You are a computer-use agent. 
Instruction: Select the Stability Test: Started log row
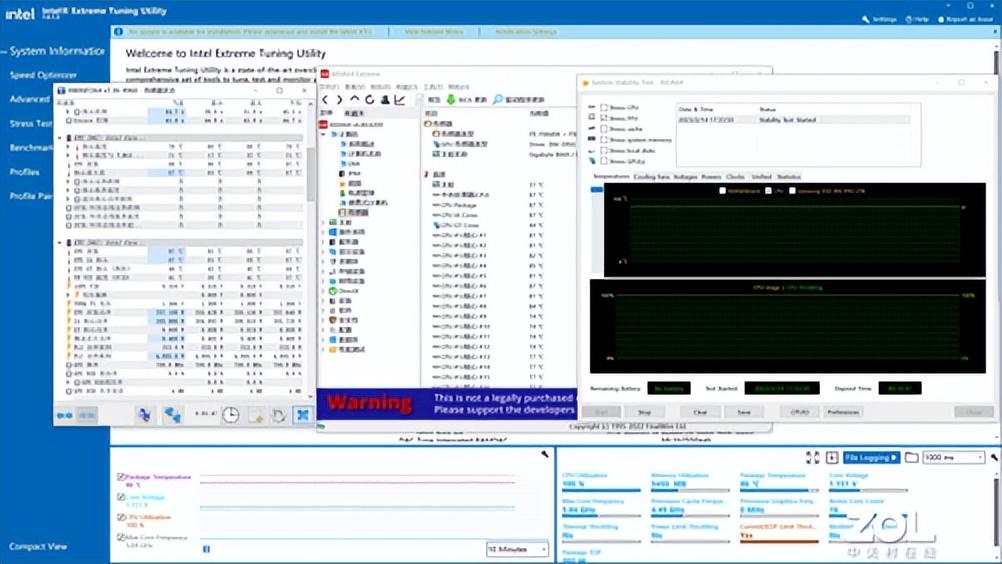[x=793, y=119]
